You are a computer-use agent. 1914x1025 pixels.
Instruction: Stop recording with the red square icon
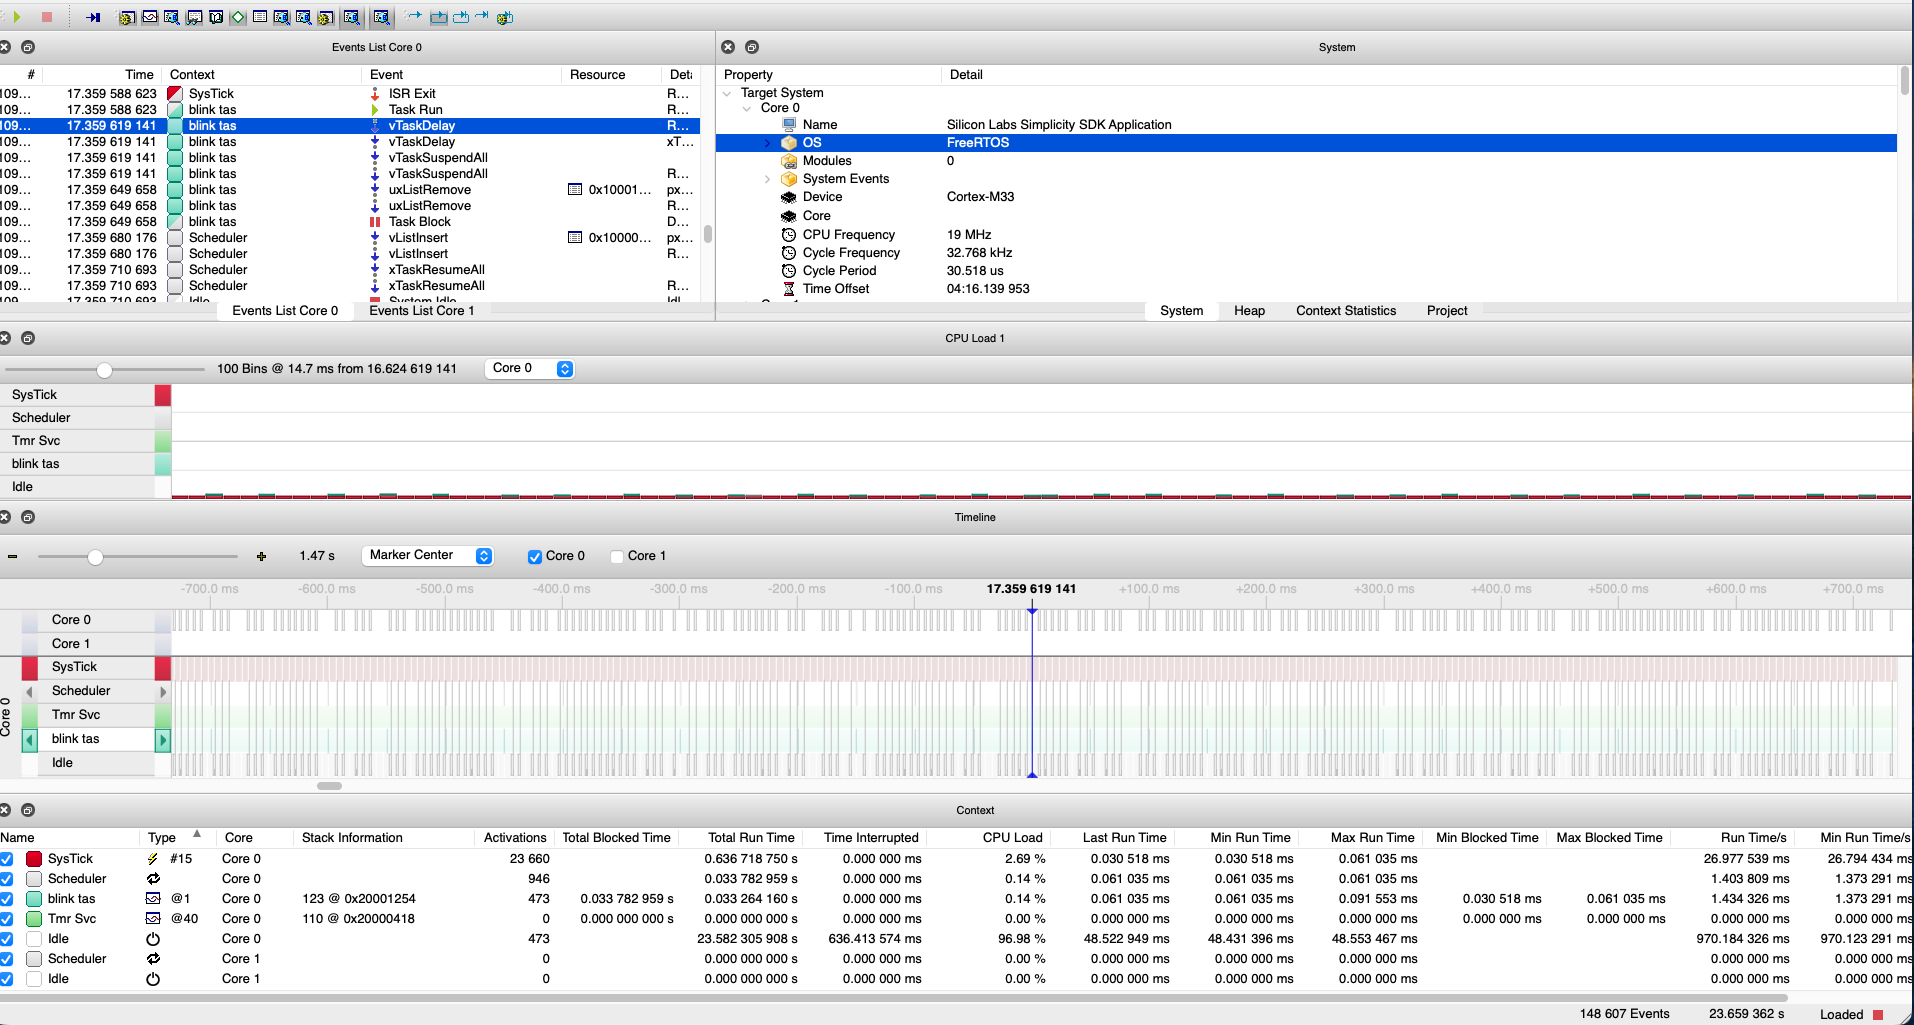(47, 17)
